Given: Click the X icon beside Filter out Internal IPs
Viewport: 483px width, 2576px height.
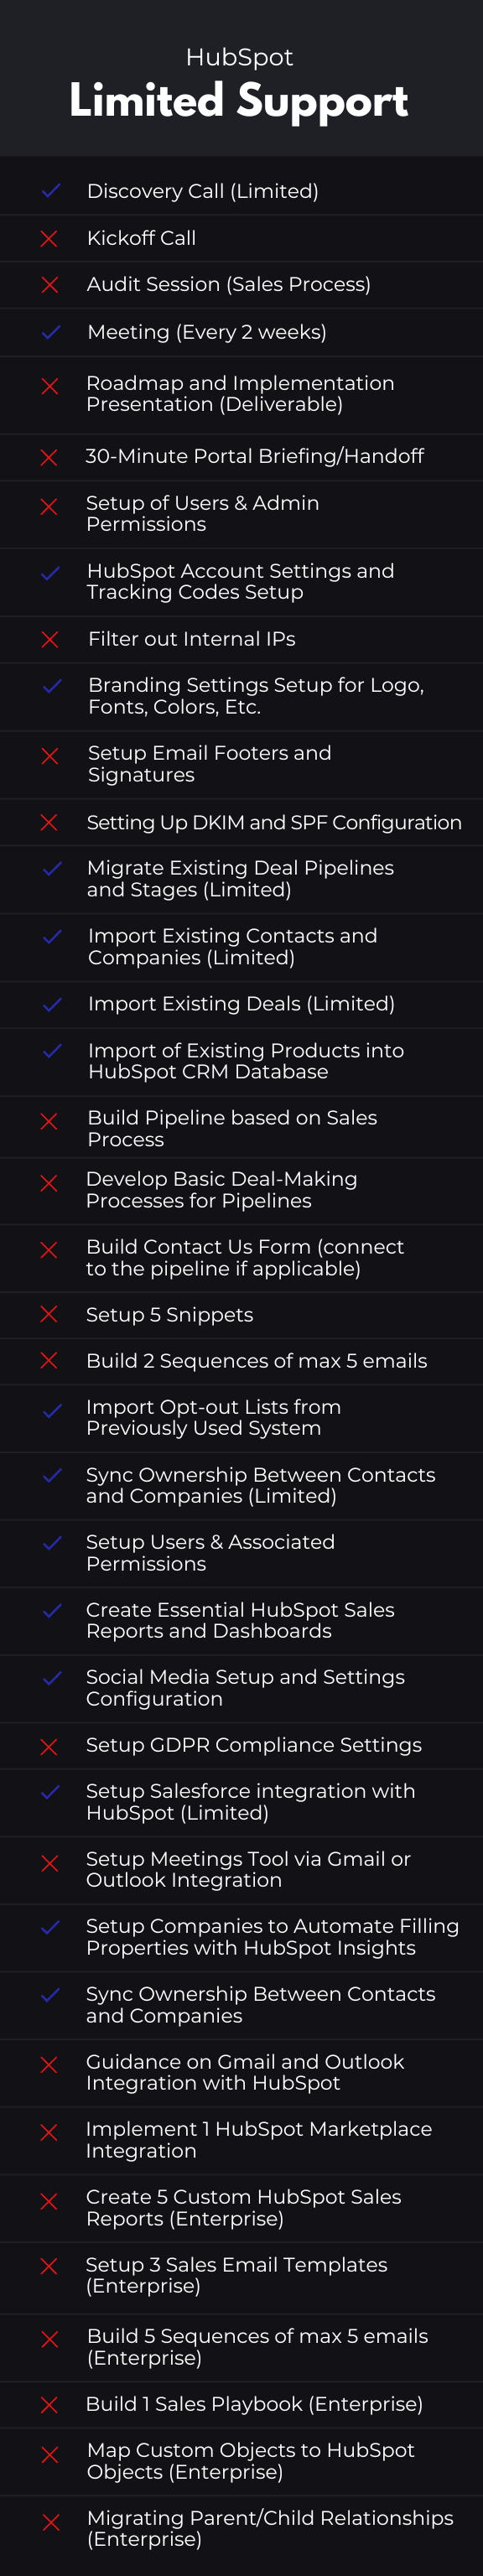Looking at the screenshot, I should click(x=49, y=639).
